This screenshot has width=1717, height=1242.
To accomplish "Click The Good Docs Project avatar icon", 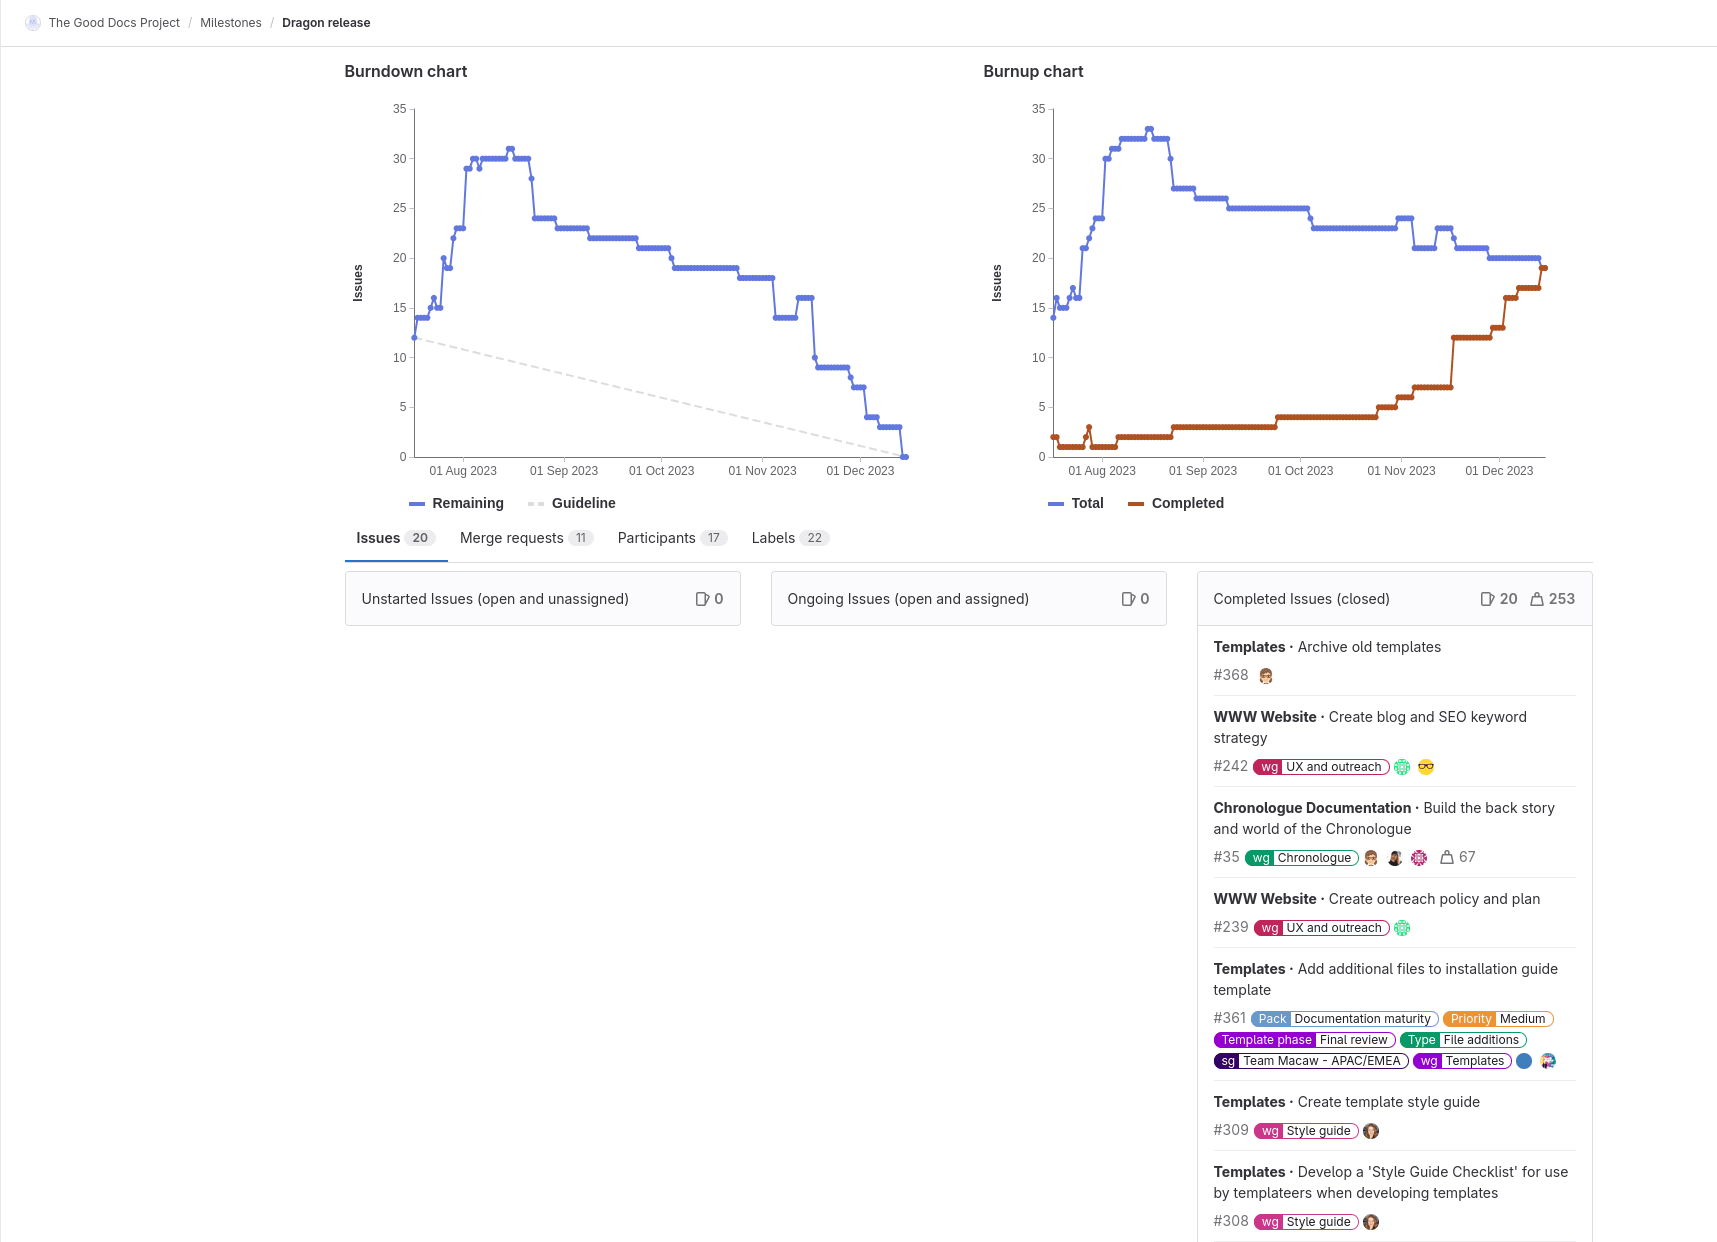I will click(x=33, y=23).
